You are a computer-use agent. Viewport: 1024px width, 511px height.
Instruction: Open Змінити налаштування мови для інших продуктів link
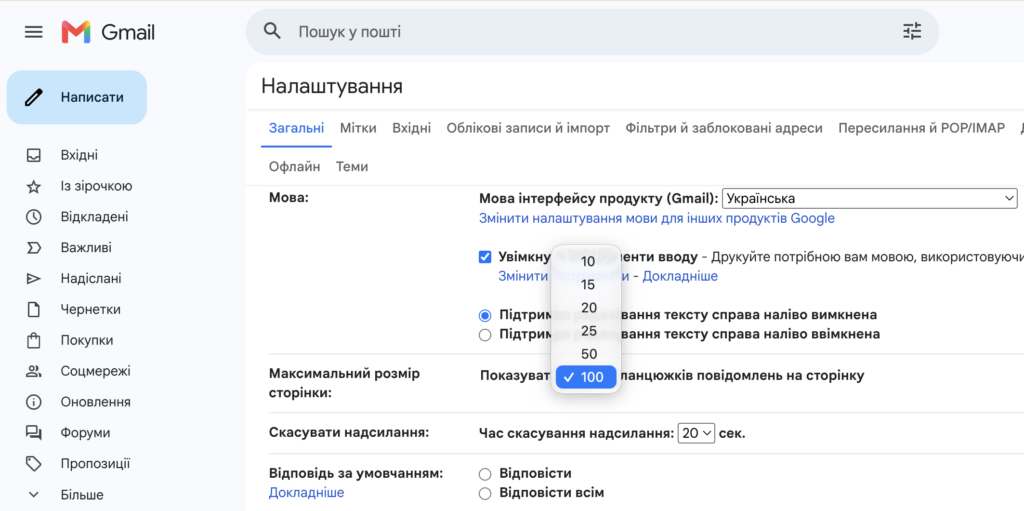(x=657, y=218)
